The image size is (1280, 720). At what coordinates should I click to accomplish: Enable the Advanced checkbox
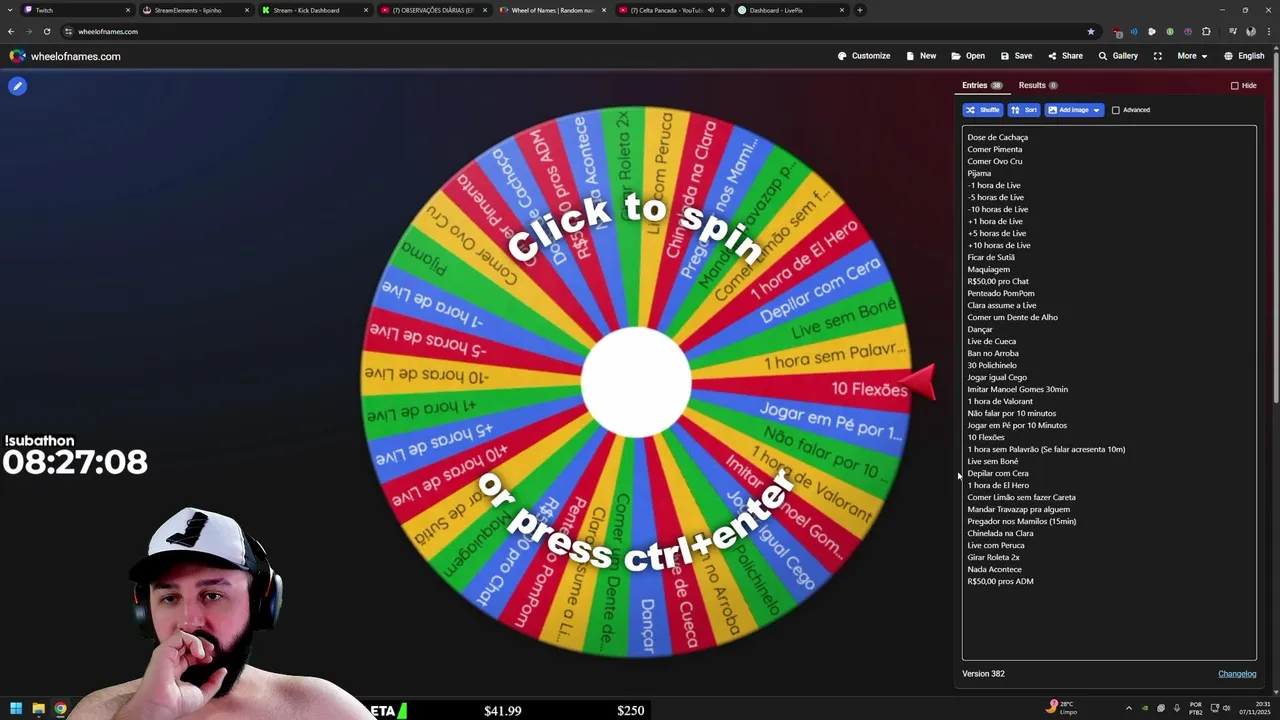pyautogui.click(x=1116, y=110)
